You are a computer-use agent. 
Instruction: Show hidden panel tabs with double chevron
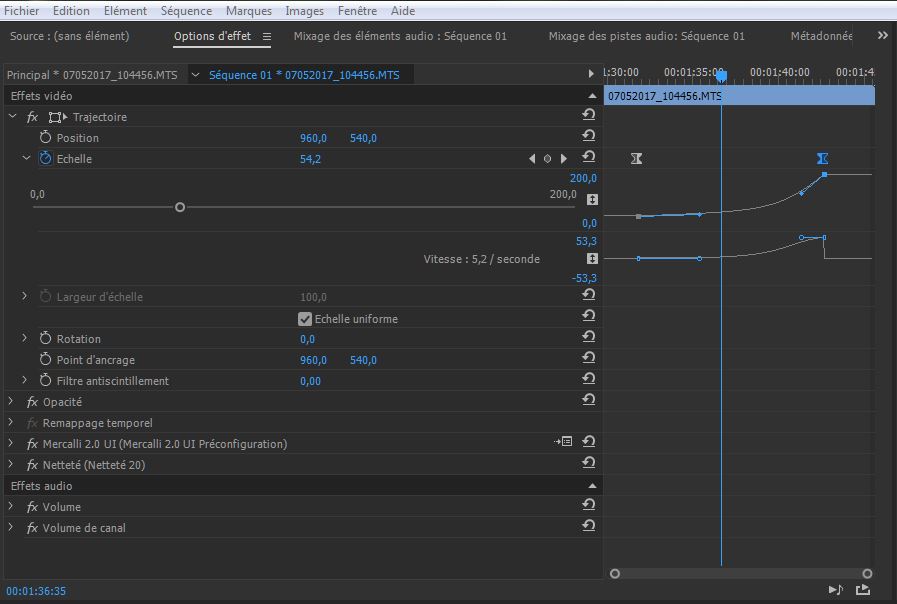[882, 36]
